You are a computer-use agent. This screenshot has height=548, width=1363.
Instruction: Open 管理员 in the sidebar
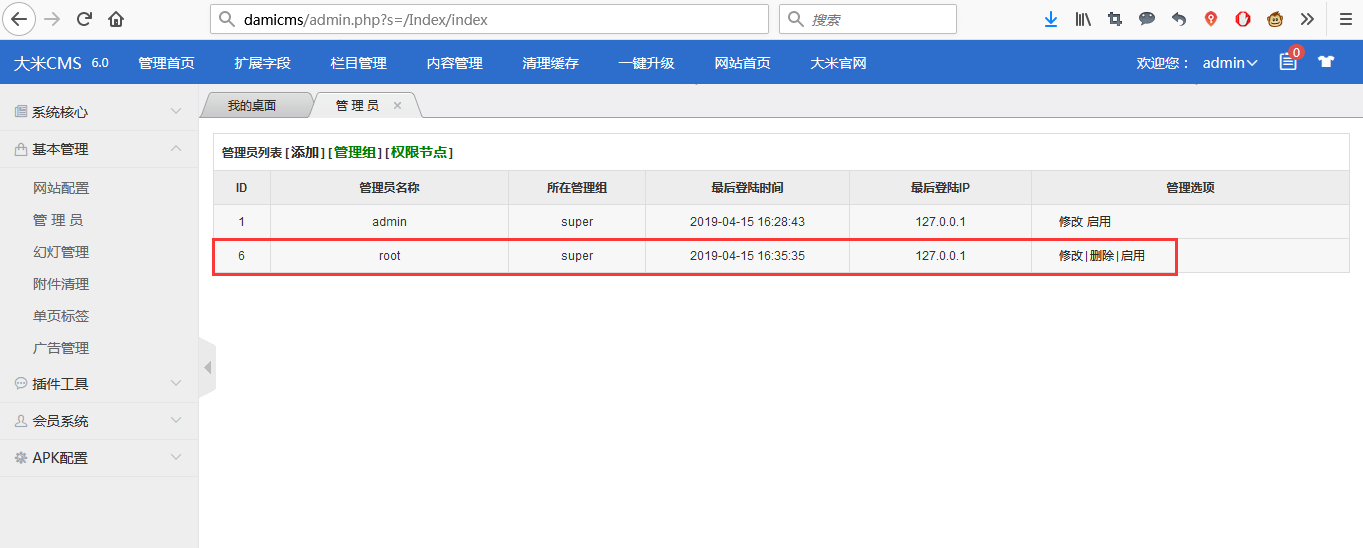(58, 220)
